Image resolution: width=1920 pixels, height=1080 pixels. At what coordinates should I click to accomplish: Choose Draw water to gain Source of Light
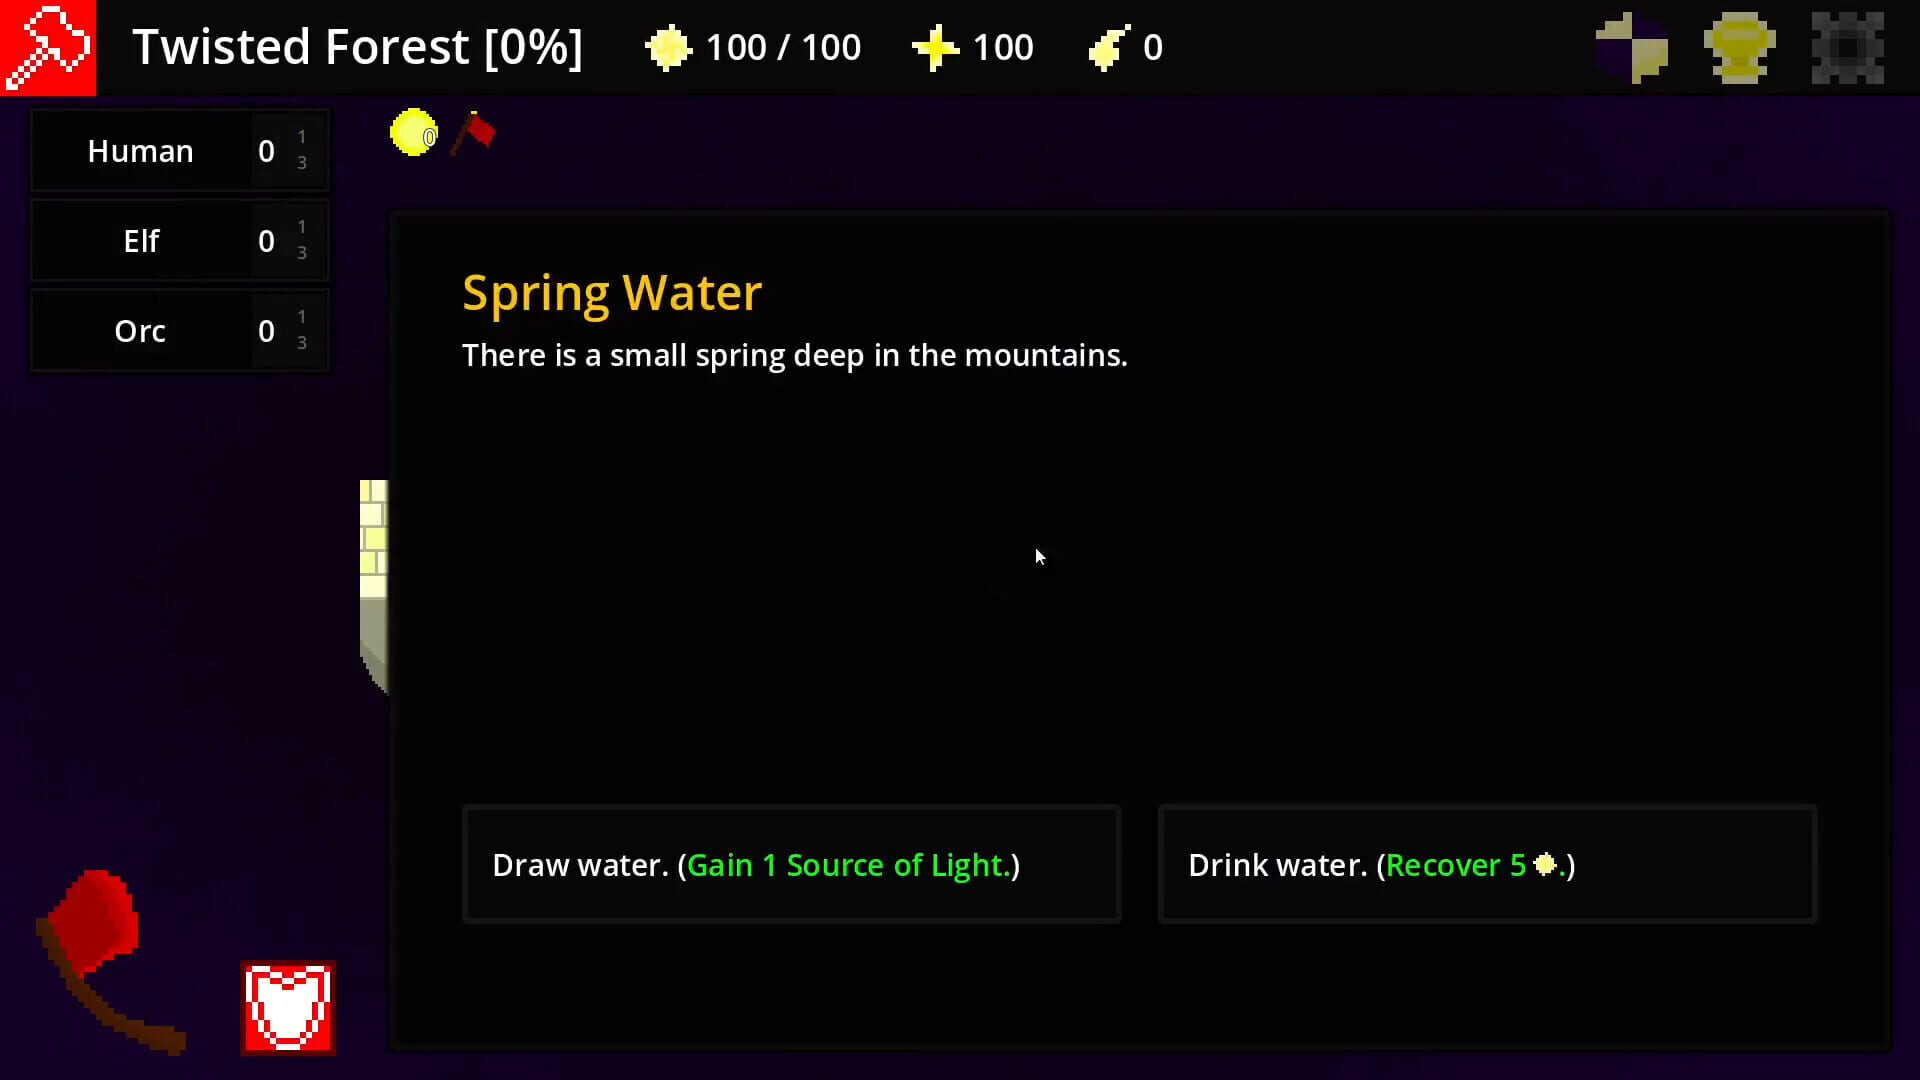click(790, 864)
